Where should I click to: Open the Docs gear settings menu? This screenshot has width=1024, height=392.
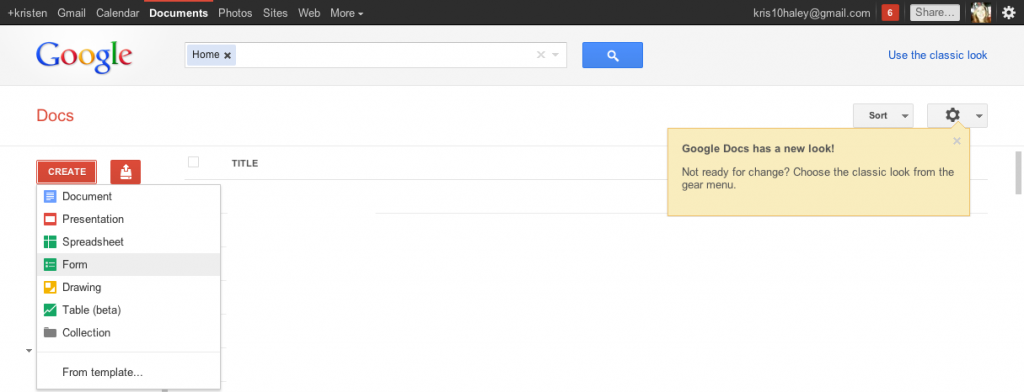(x=957, y=116)
